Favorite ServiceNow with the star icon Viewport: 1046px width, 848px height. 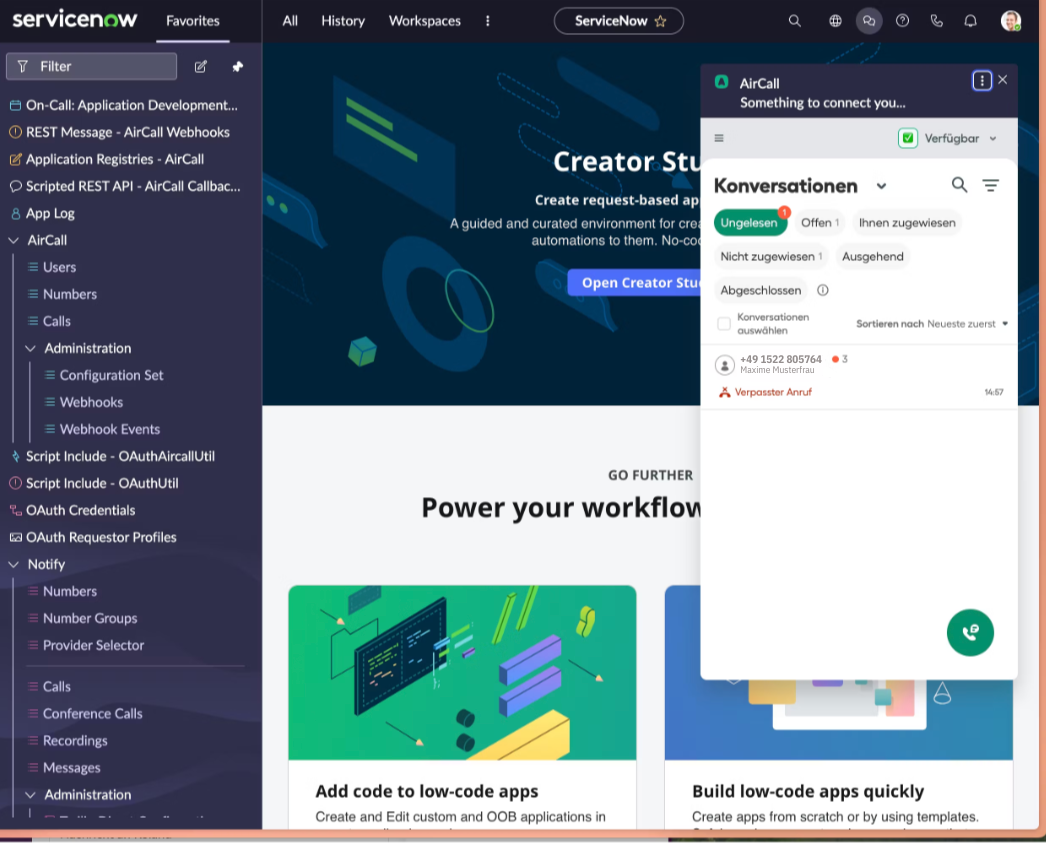pyautogui.click(x=660, y=21)
